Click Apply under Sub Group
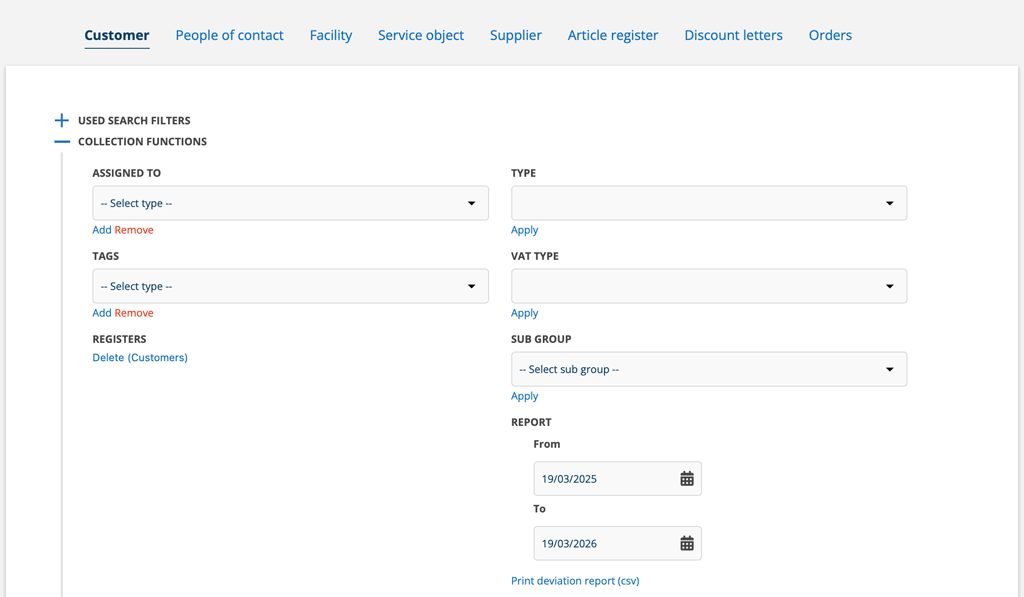Screen dimensions: 1024x597 (x=524, y=396)
